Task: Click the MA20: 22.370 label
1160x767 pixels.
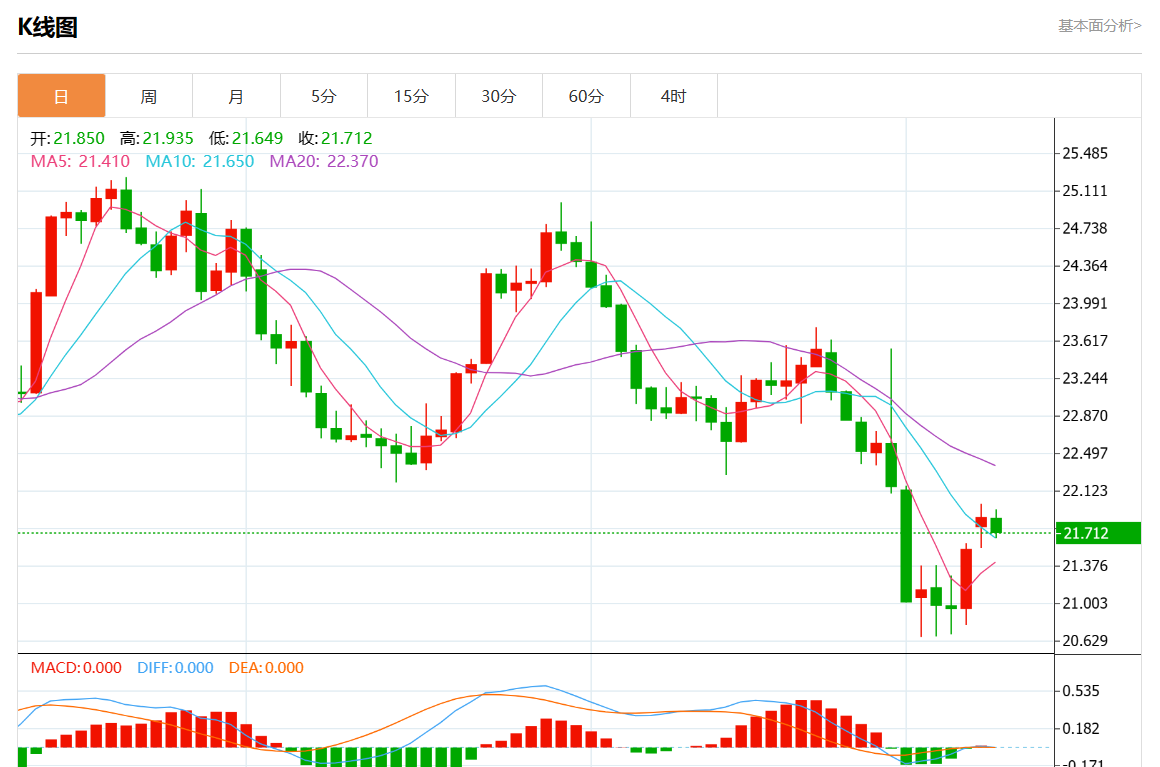Action: 324,161
